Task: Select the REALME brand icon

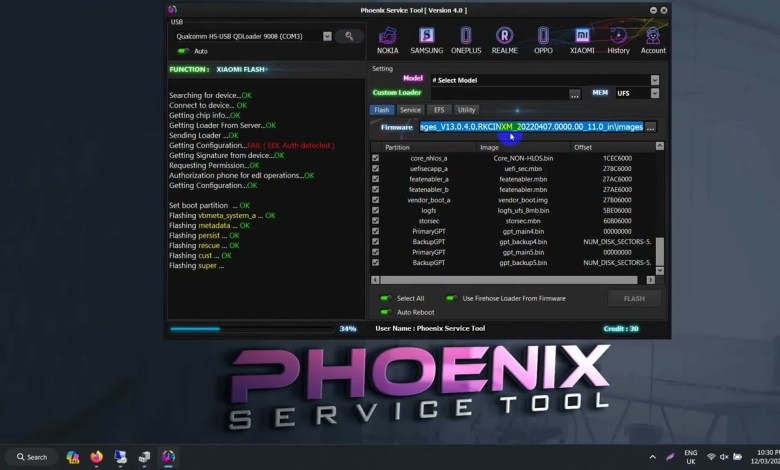Action: pyautogui.click(x=505, y=39)
